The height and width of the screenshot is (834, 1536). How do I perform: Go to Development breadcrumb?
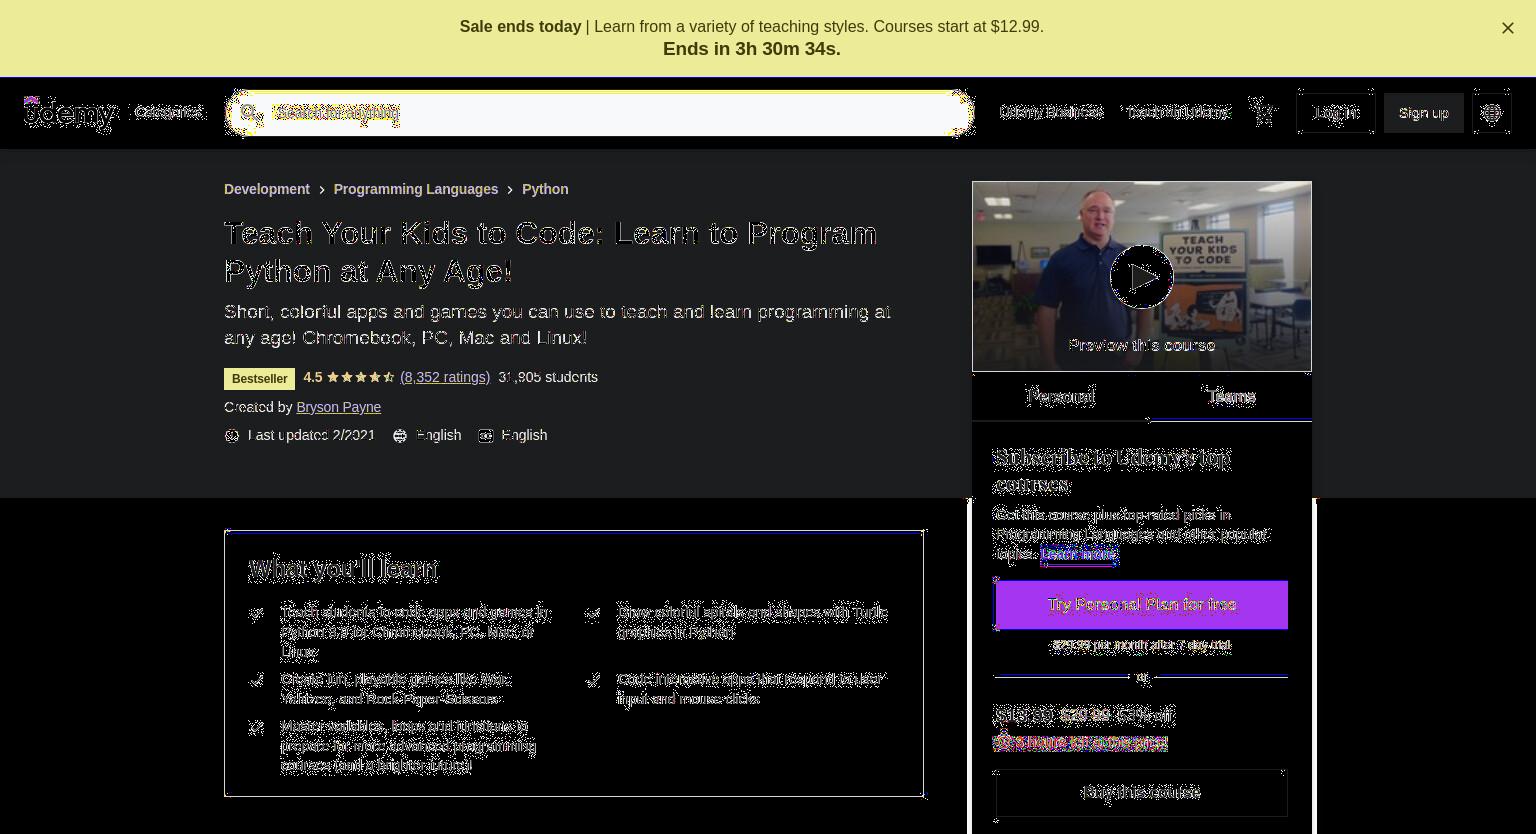coord(267,189)
